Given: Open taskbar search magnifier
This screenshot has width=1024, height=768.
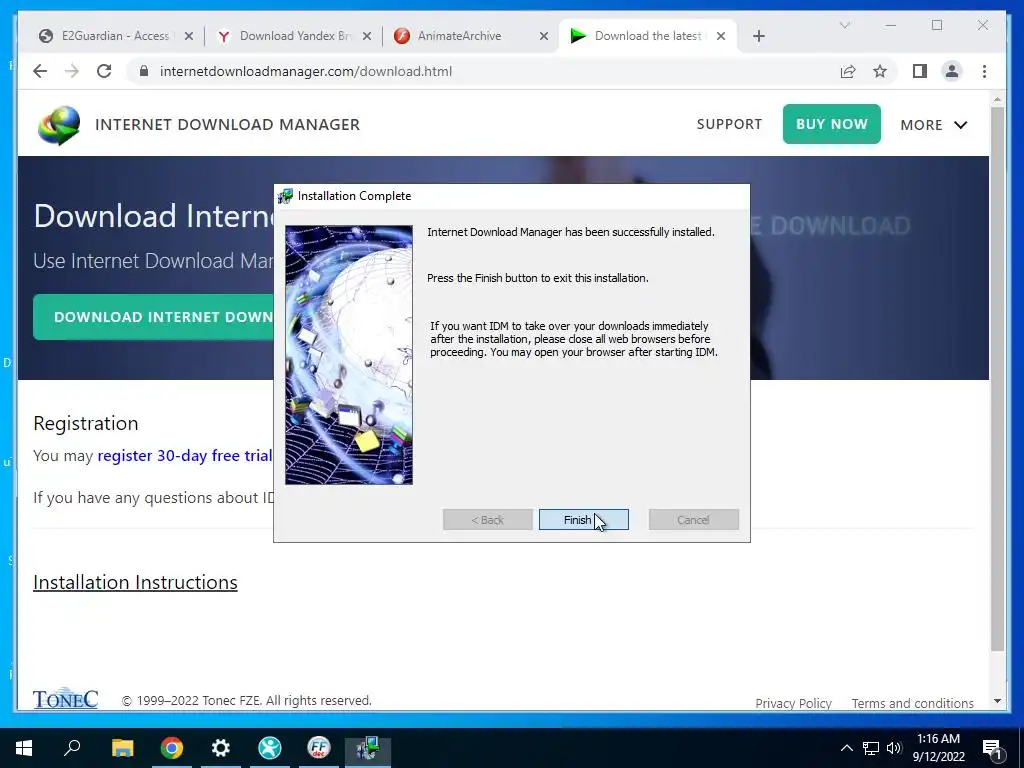Looking at the screenshot, I should tap(72, 748).
